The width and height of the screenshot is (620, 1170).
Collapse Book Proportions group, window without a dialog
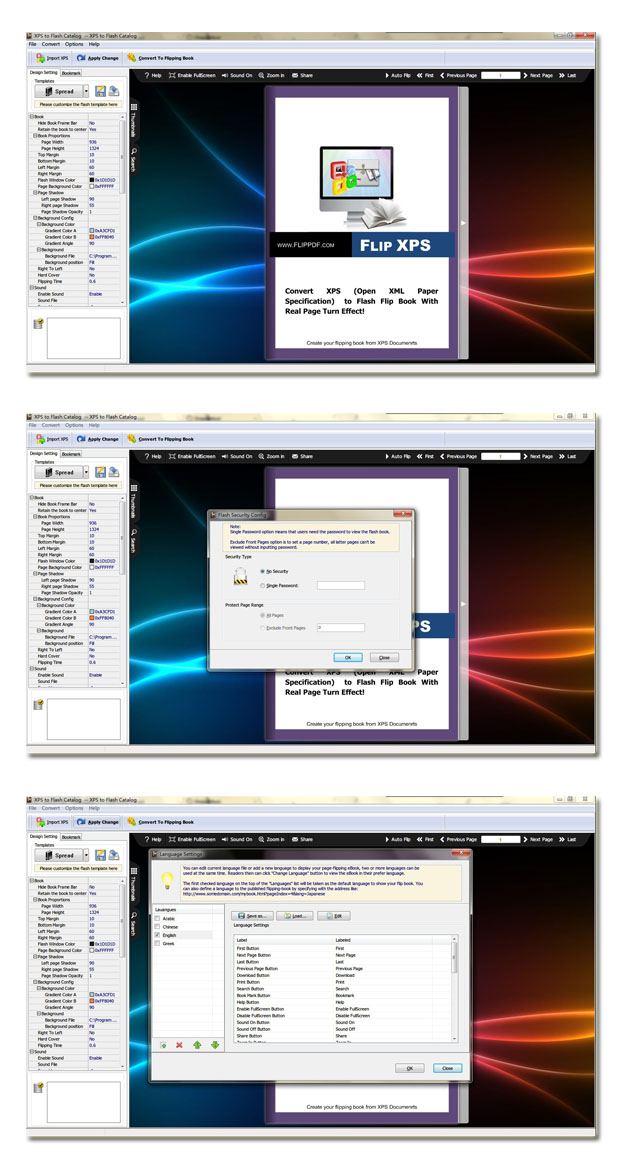(35, 136)
